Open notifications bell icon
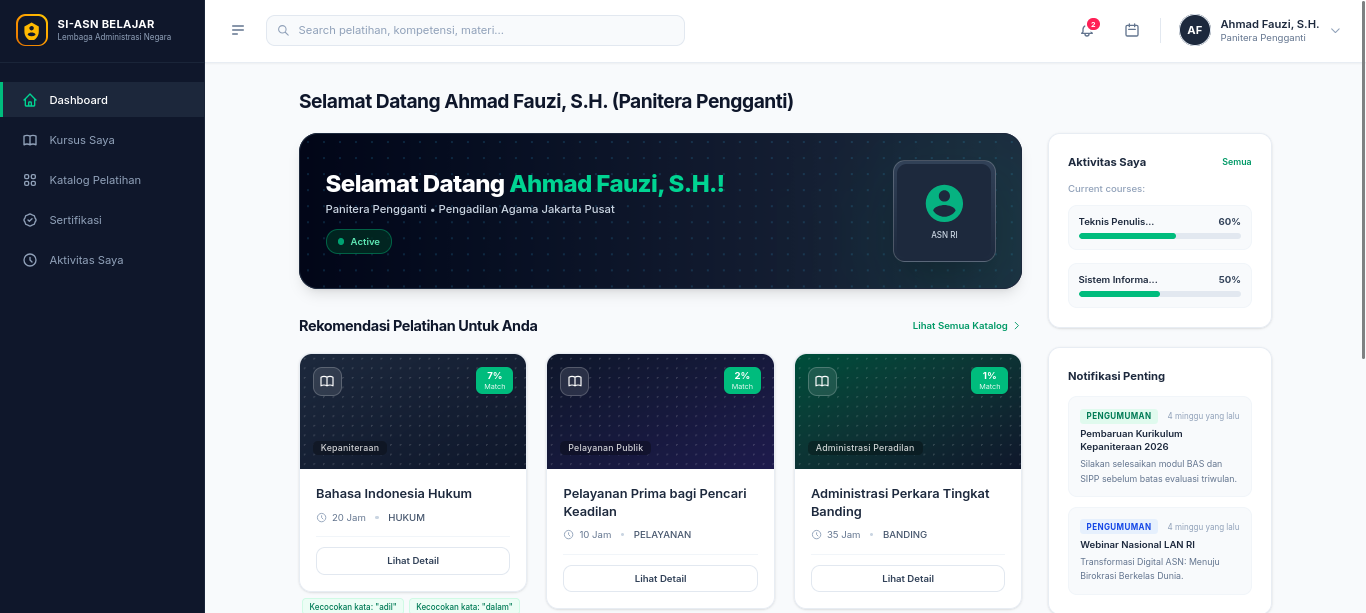This screenshot has height=613, width=1366. (1087, 31)
